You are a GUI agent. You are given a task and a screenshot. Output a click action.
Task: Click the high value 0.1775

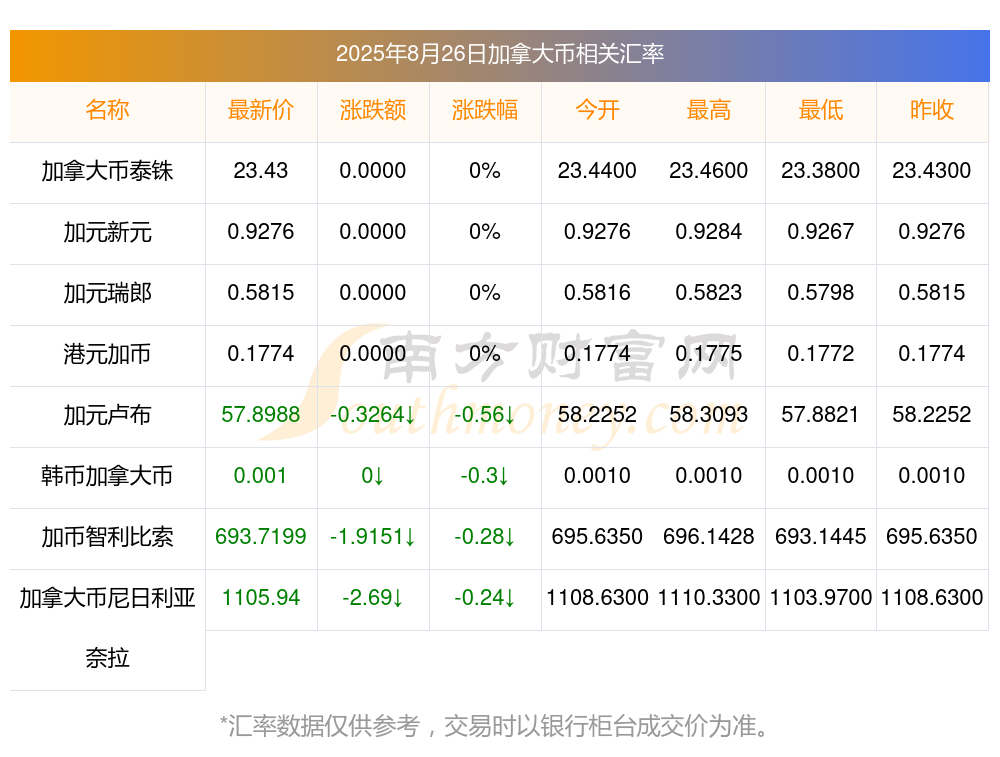(709, 353)
